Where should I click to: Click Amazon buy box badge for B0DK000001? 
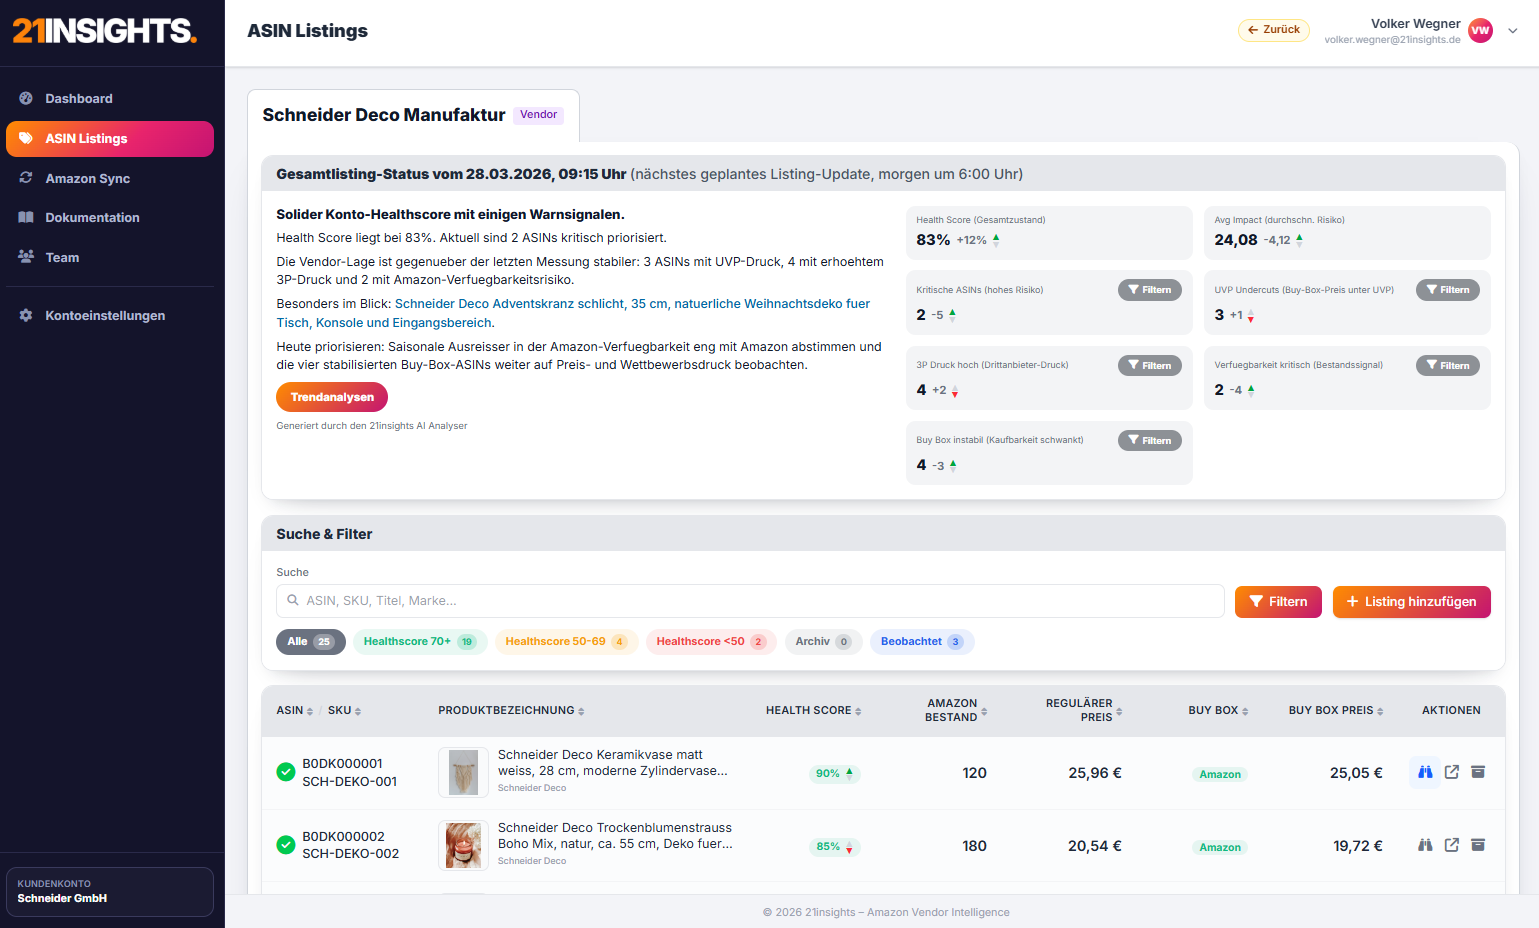click(x=1220, y=774)
